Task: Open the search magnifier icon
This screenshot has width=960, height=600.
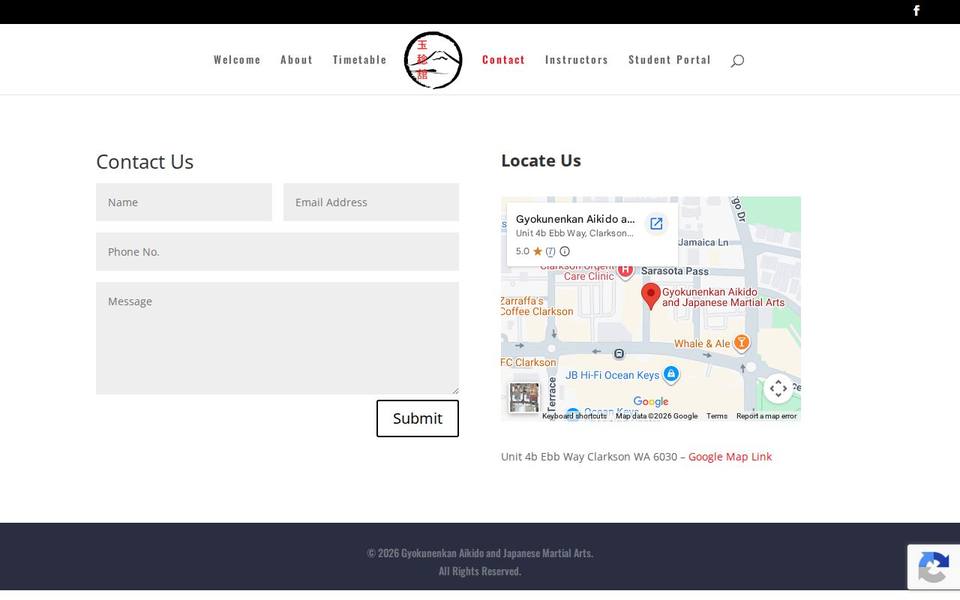Action: [737, 60]
